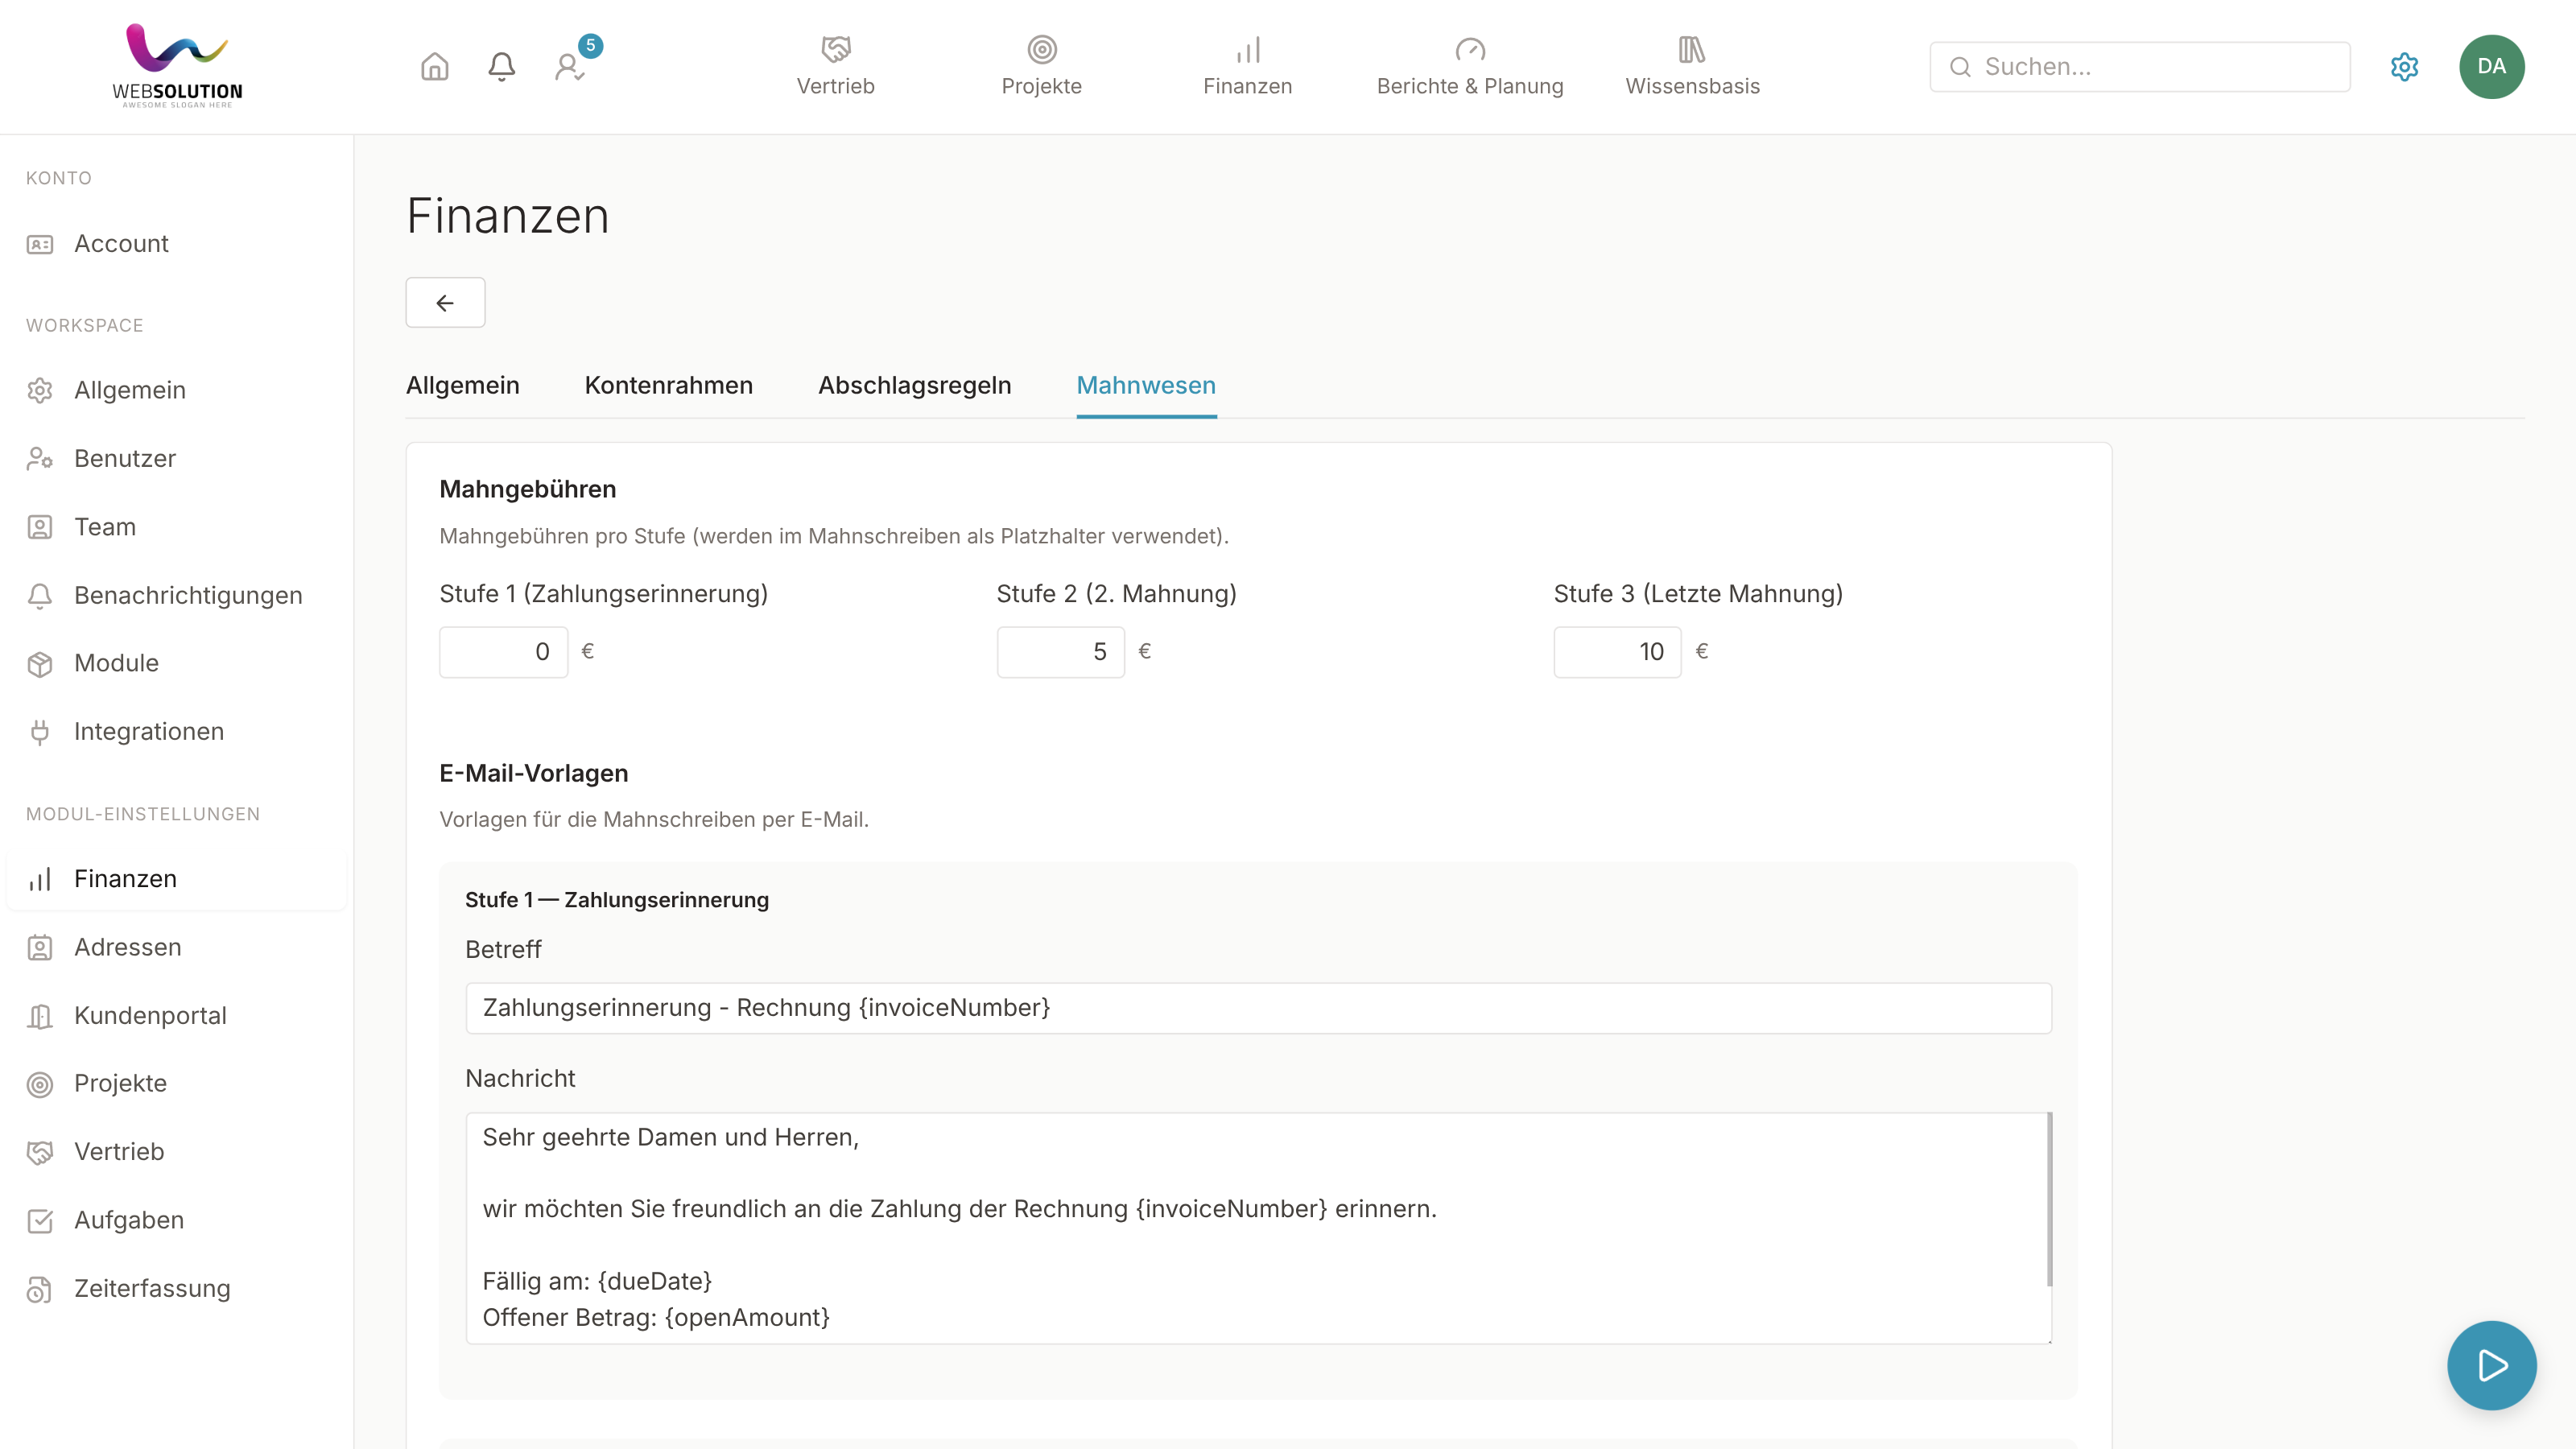The width and height of the screenshot is (2576, 1449).
Task: Click the Benachrichtigungen bell icon in sidebar
Action: (x=40, y=595)
